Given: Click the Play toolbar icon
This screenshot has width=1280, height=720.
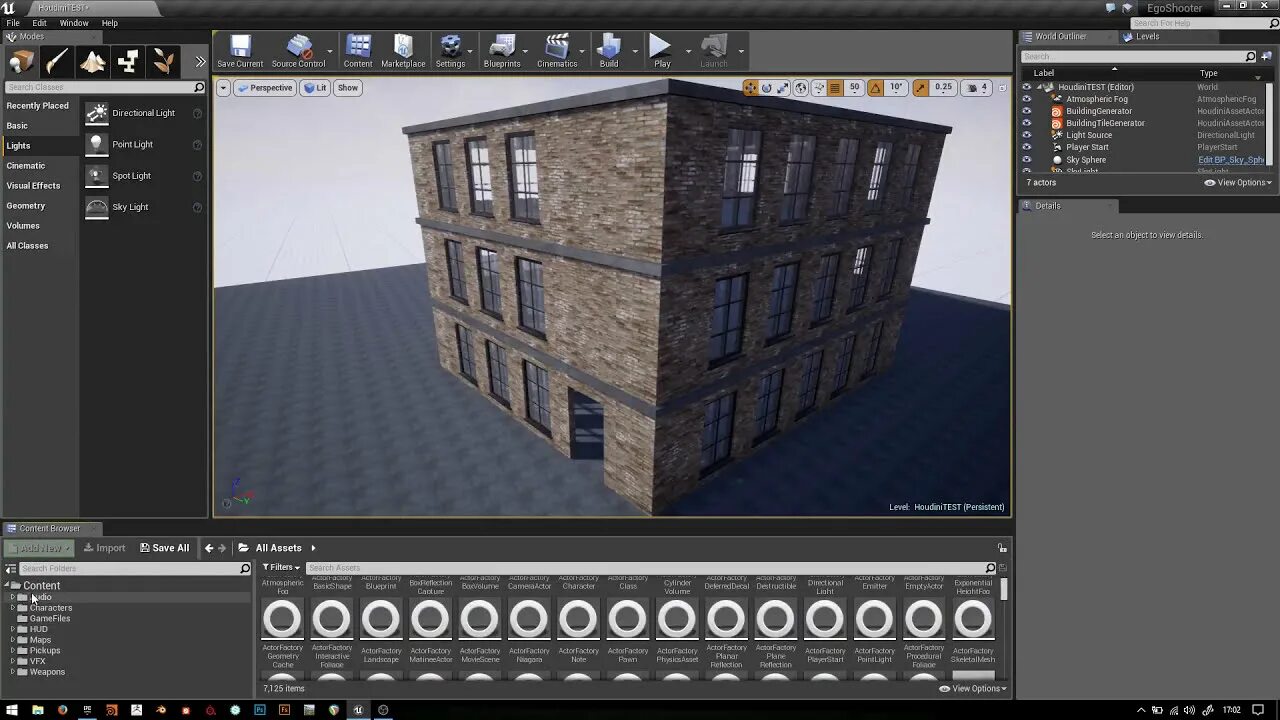Looking at the screenshot, I should click(662, 51).
